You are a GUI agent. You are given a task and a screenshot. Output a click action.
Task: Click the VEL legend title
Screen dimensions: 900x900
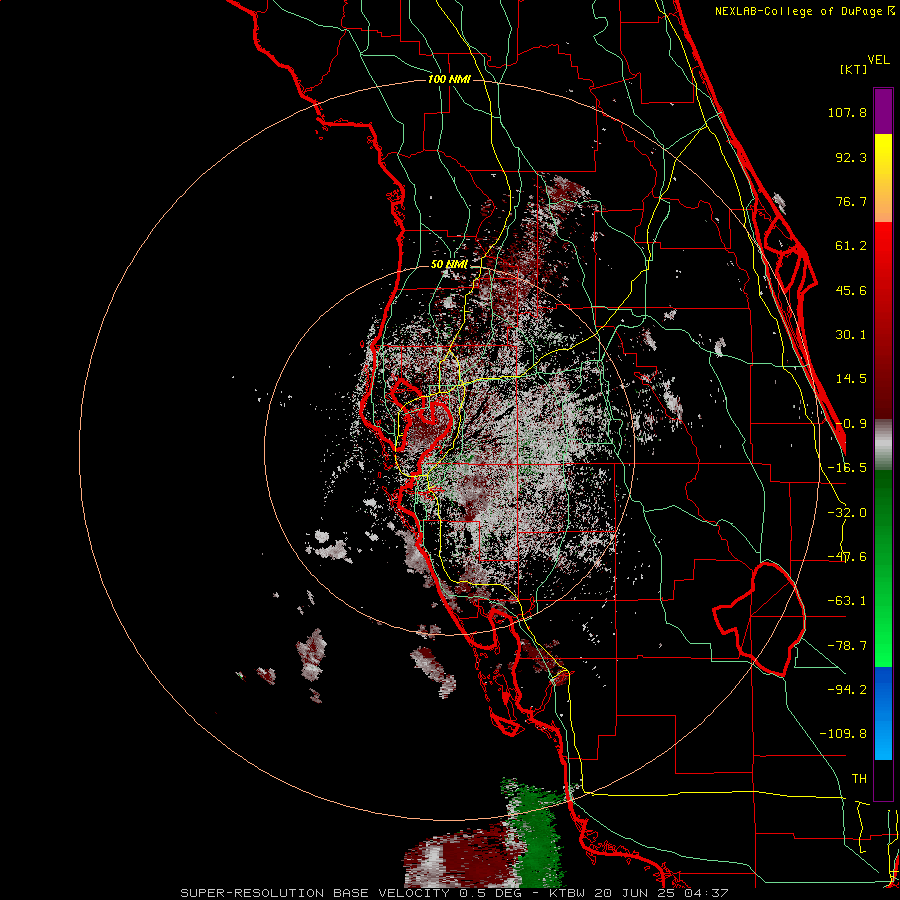pos(878,60)
